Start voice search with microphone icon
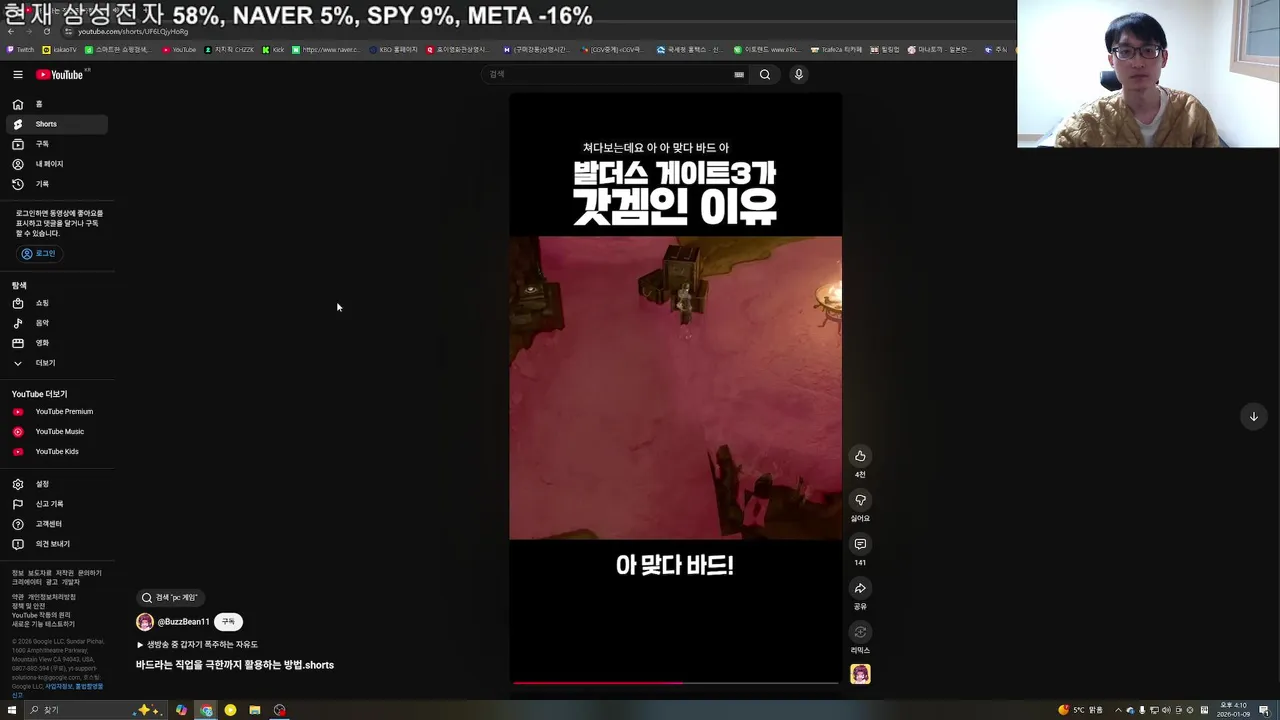The image size is (1280, 720). click(x=798, y=74)
